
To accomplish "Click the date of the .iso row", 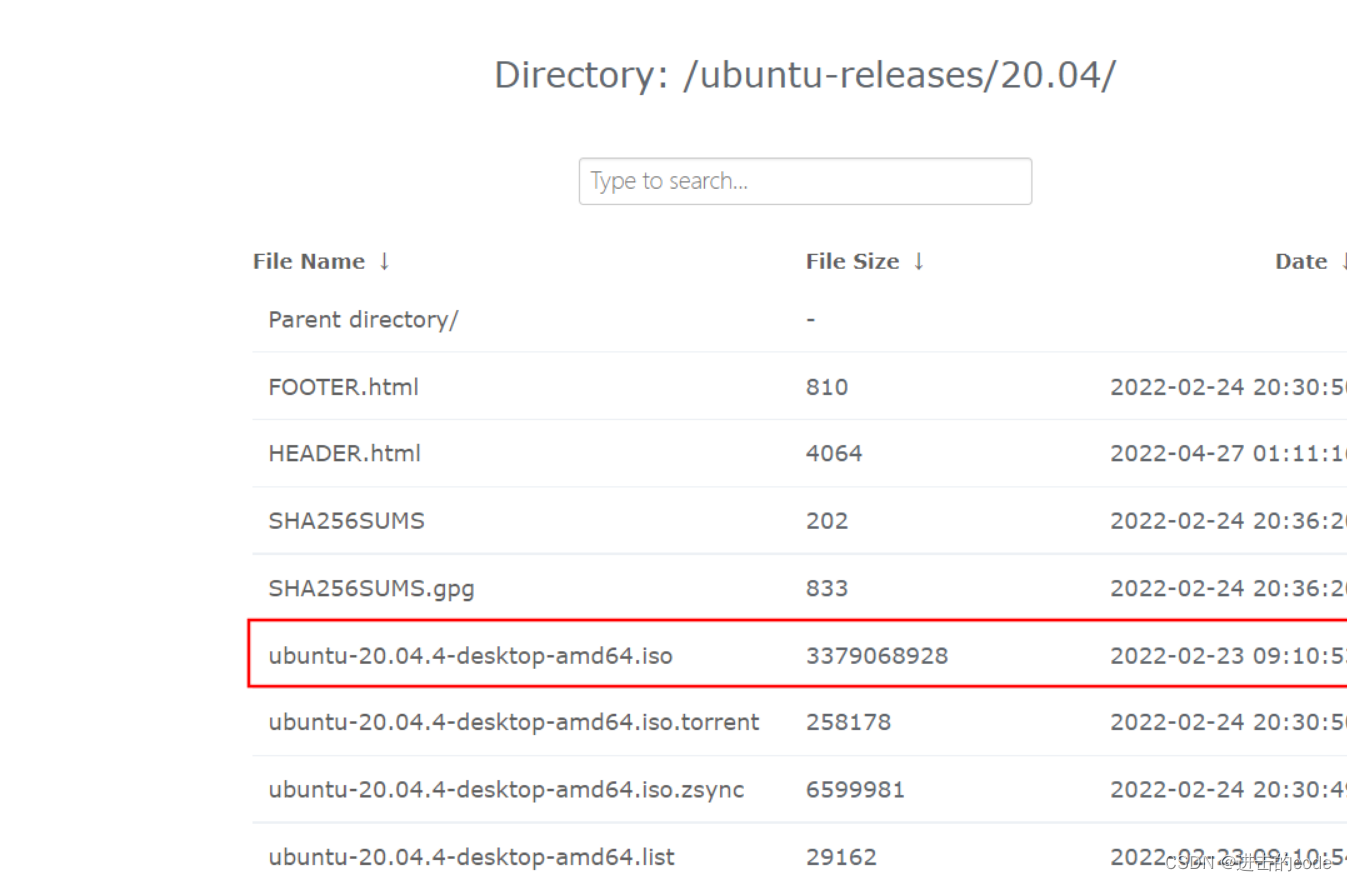I will (x=1228, y=656).
